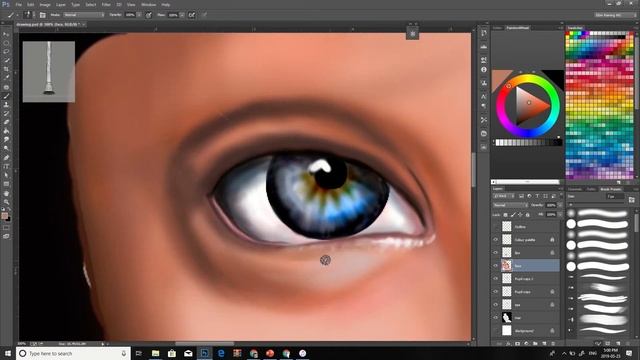The width and height of the screenshot is (640, 360).
Task: Click the fx layer style icon
Action: point(508,344)
